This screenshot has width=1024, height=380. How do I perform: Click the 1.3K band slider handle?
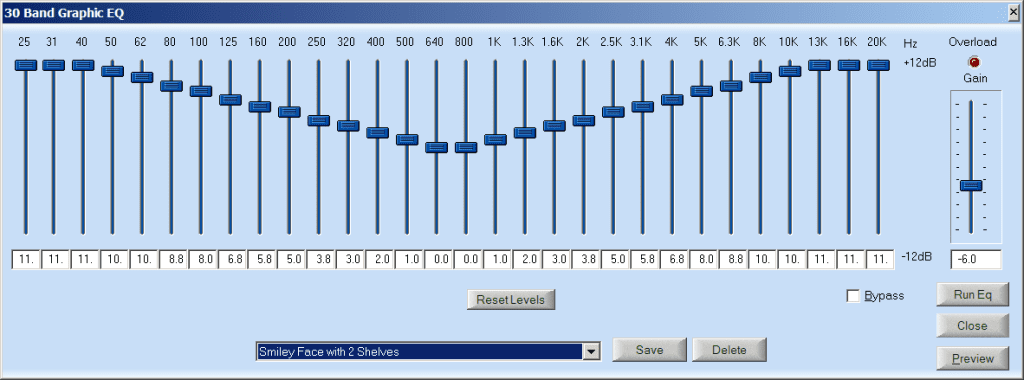524,133
